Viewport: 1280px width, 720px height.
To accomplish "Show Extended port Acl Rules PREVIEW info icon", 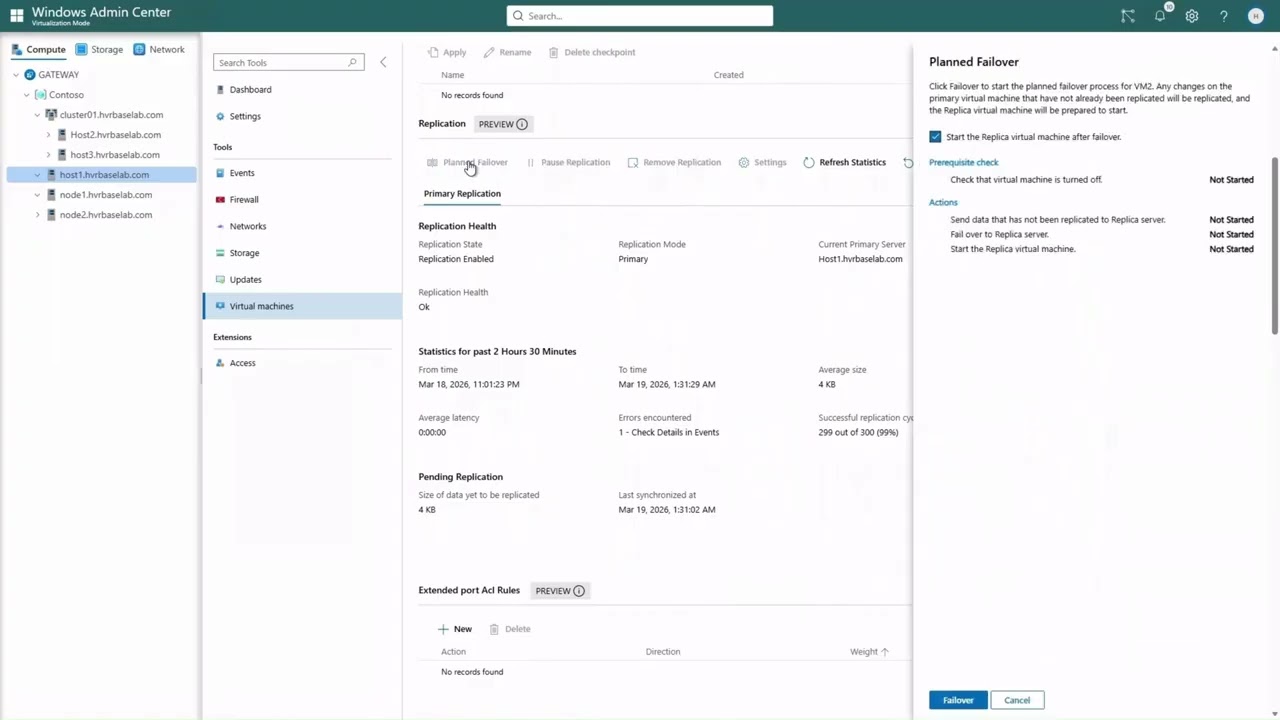I will coord(579,591).
